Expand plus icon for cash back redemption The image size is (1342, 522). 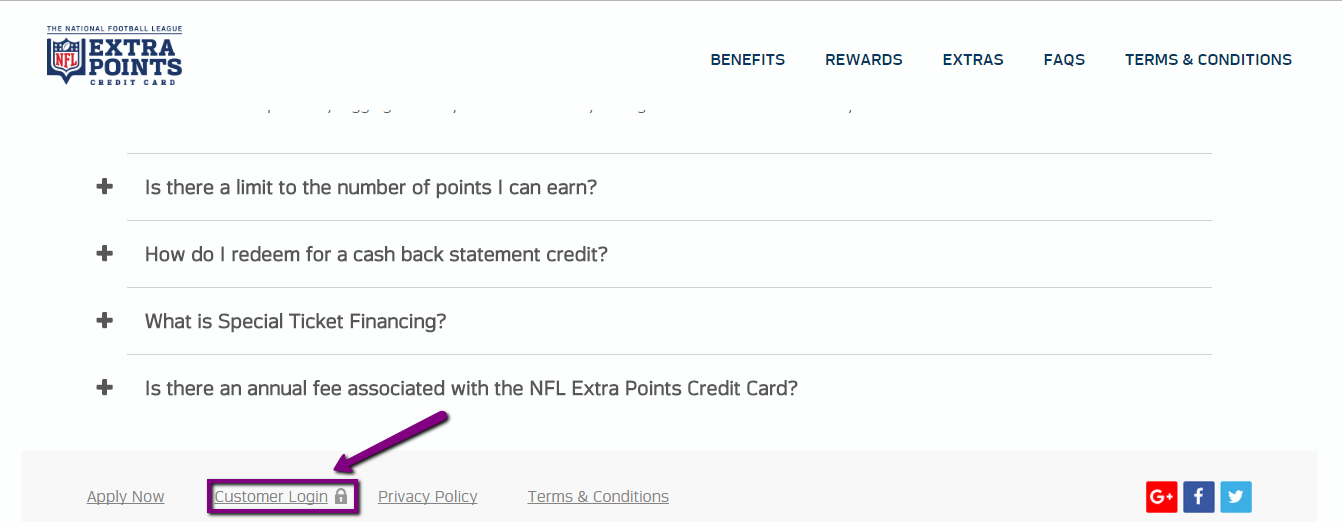pyautogui.click(x=104, y=253)
